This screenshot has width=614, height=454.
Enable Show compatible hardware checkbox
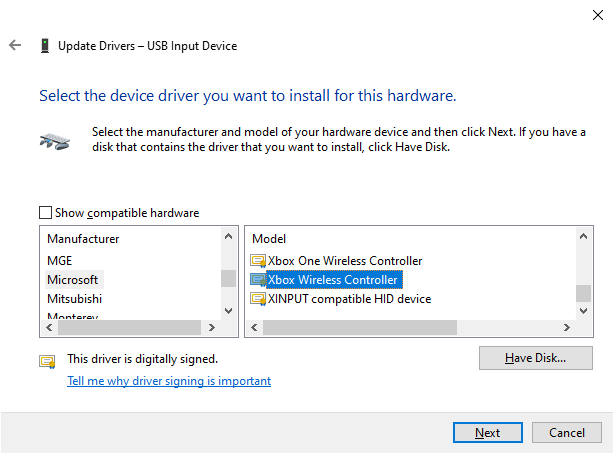pos(45,213)
